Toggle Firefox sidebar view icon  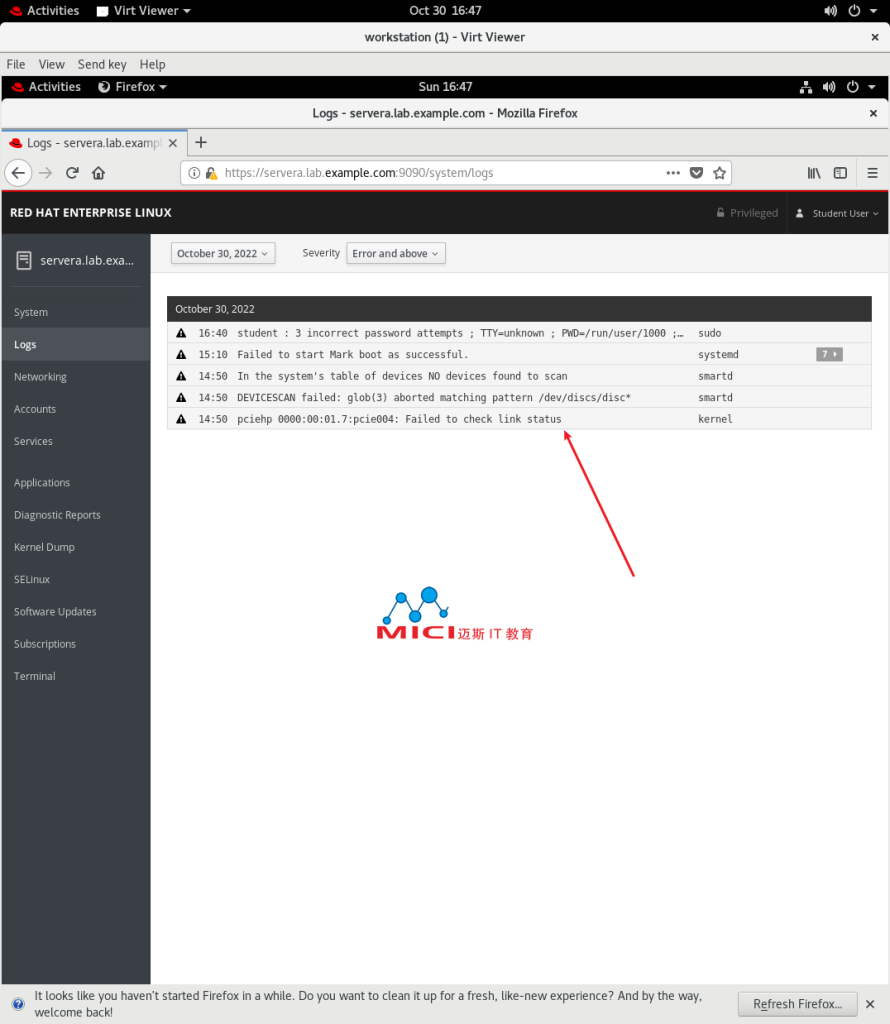(840, 173)
